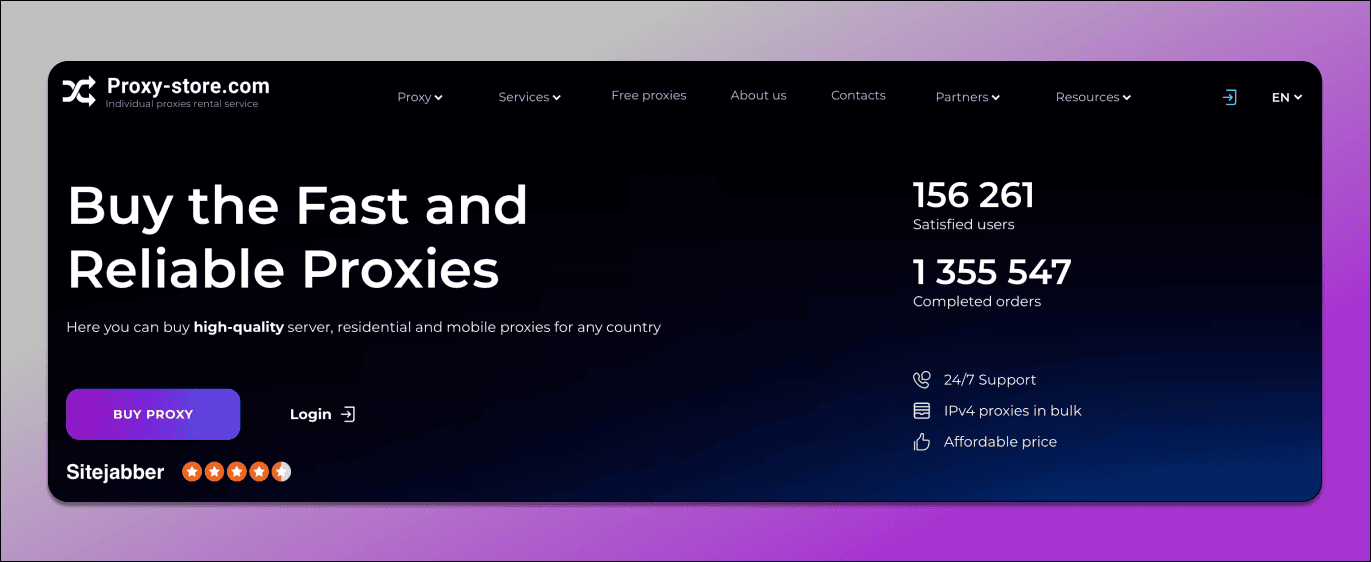Click the thumbs-up icon beside Affordable price

tap(922, 442)
